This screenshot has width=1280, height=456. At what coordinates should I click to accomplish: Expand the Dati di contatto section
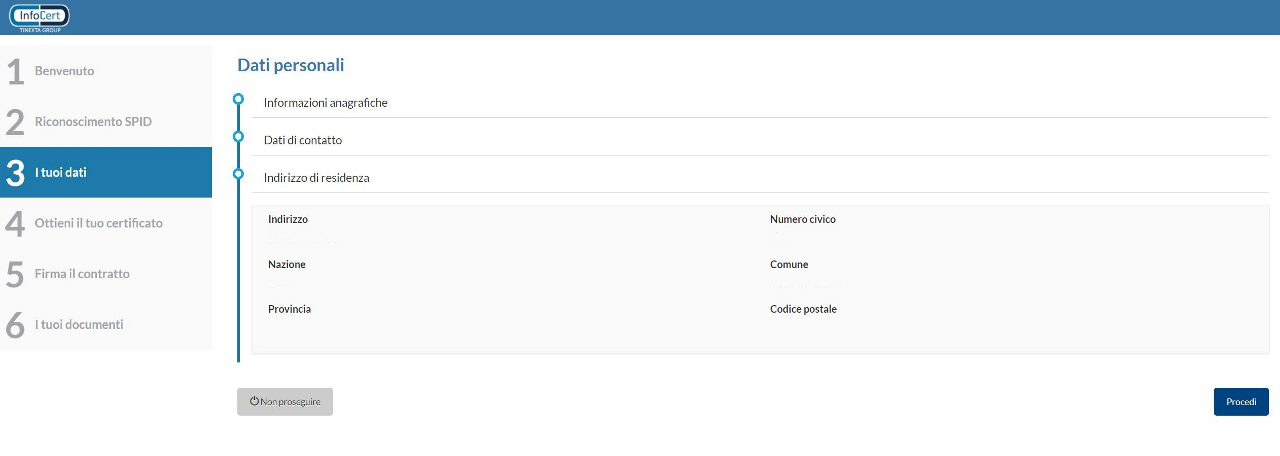pyautogui.click(x=303, y=140)
